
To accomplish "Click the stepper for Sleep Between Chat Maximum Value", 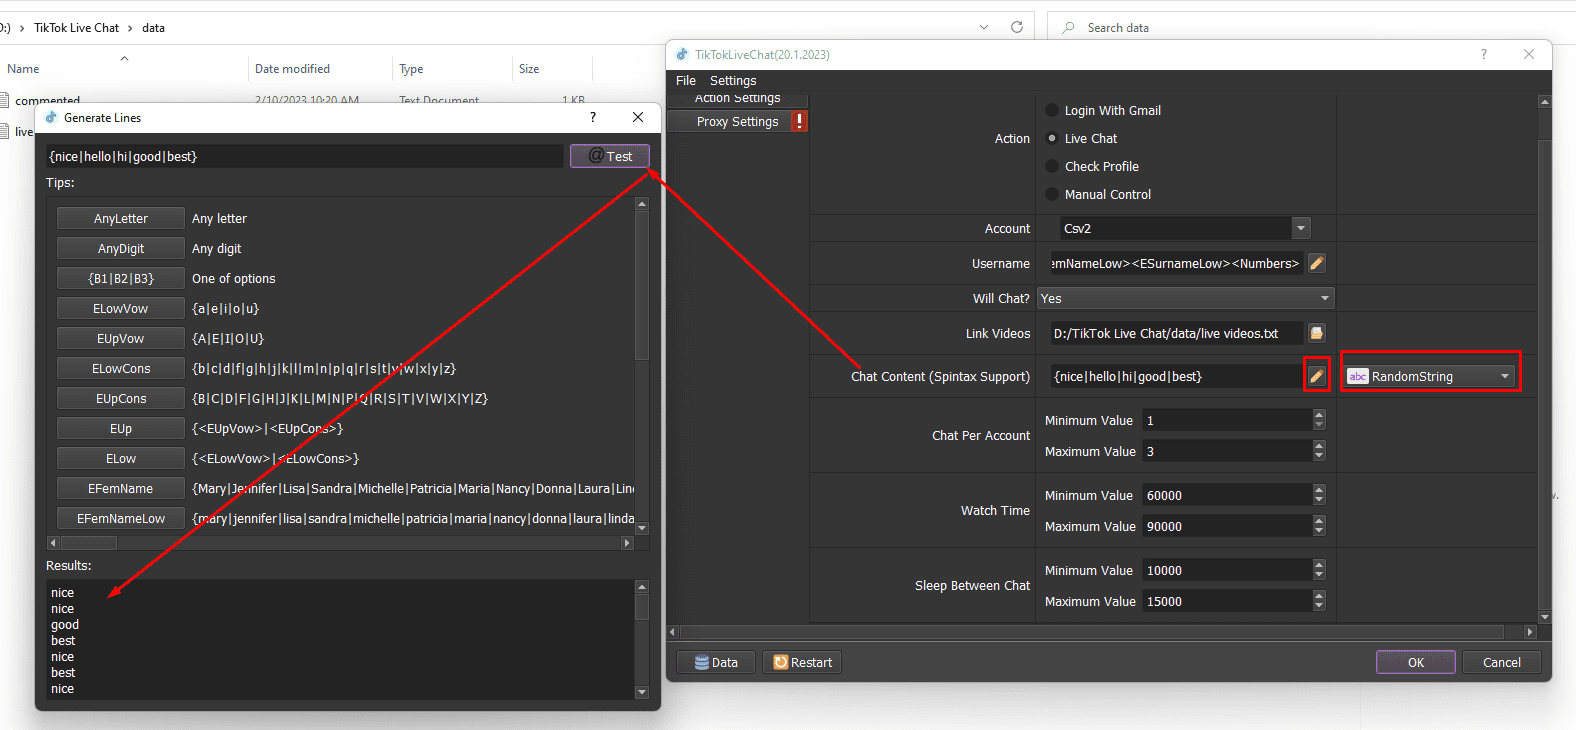I will click(x=1319, y=601).
